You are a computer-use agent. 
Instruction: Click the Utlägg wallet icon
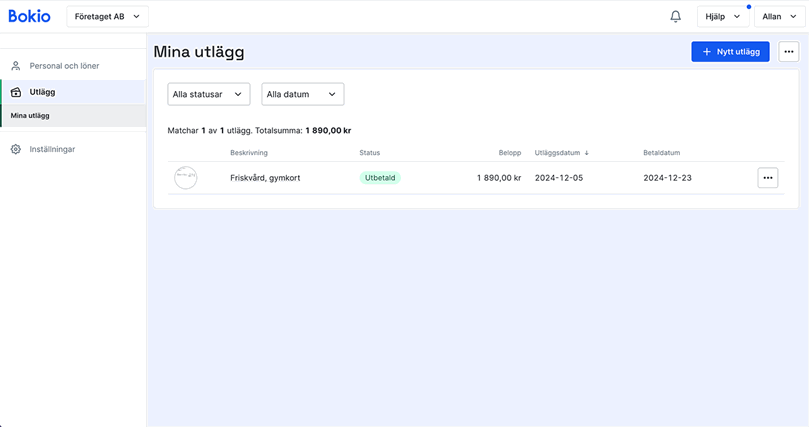[16, 92]
